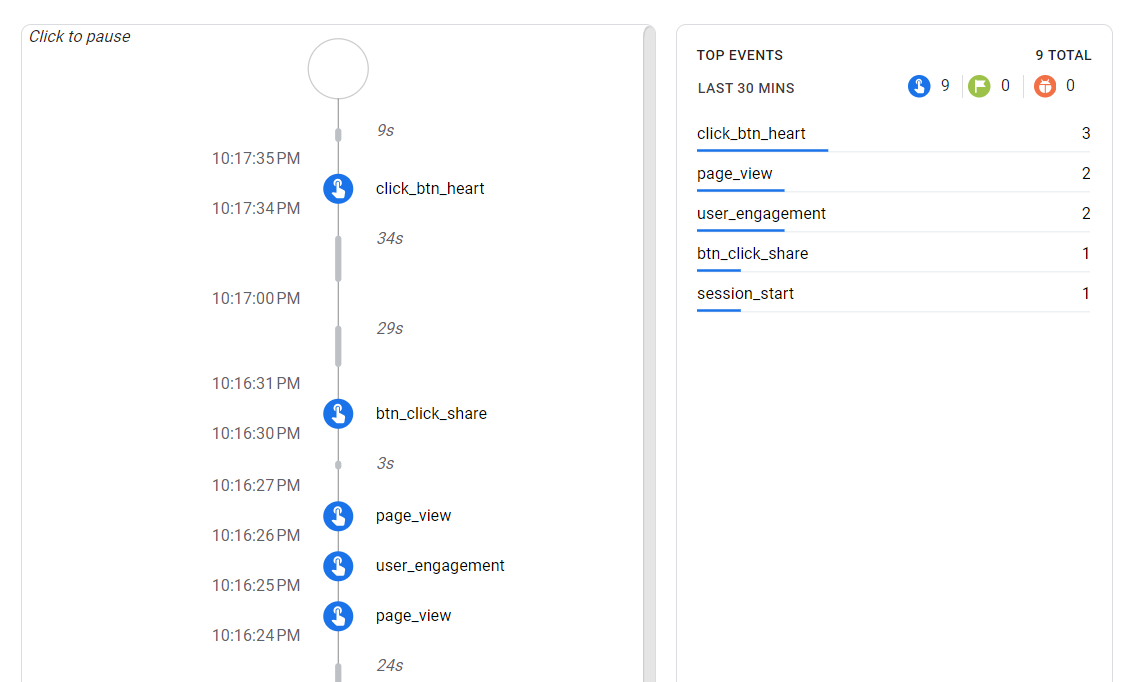Click the blue events count icon
1125x682 pixels.
(919, 86)
